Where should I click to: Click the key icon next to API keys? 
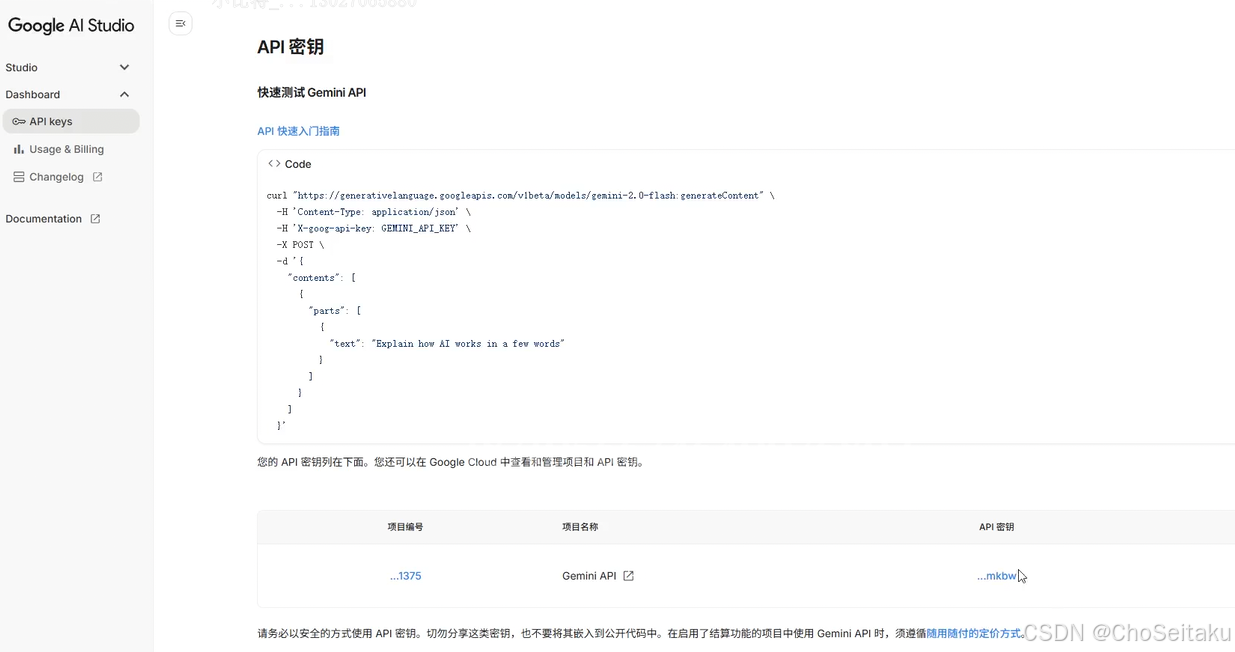[19, 121]
